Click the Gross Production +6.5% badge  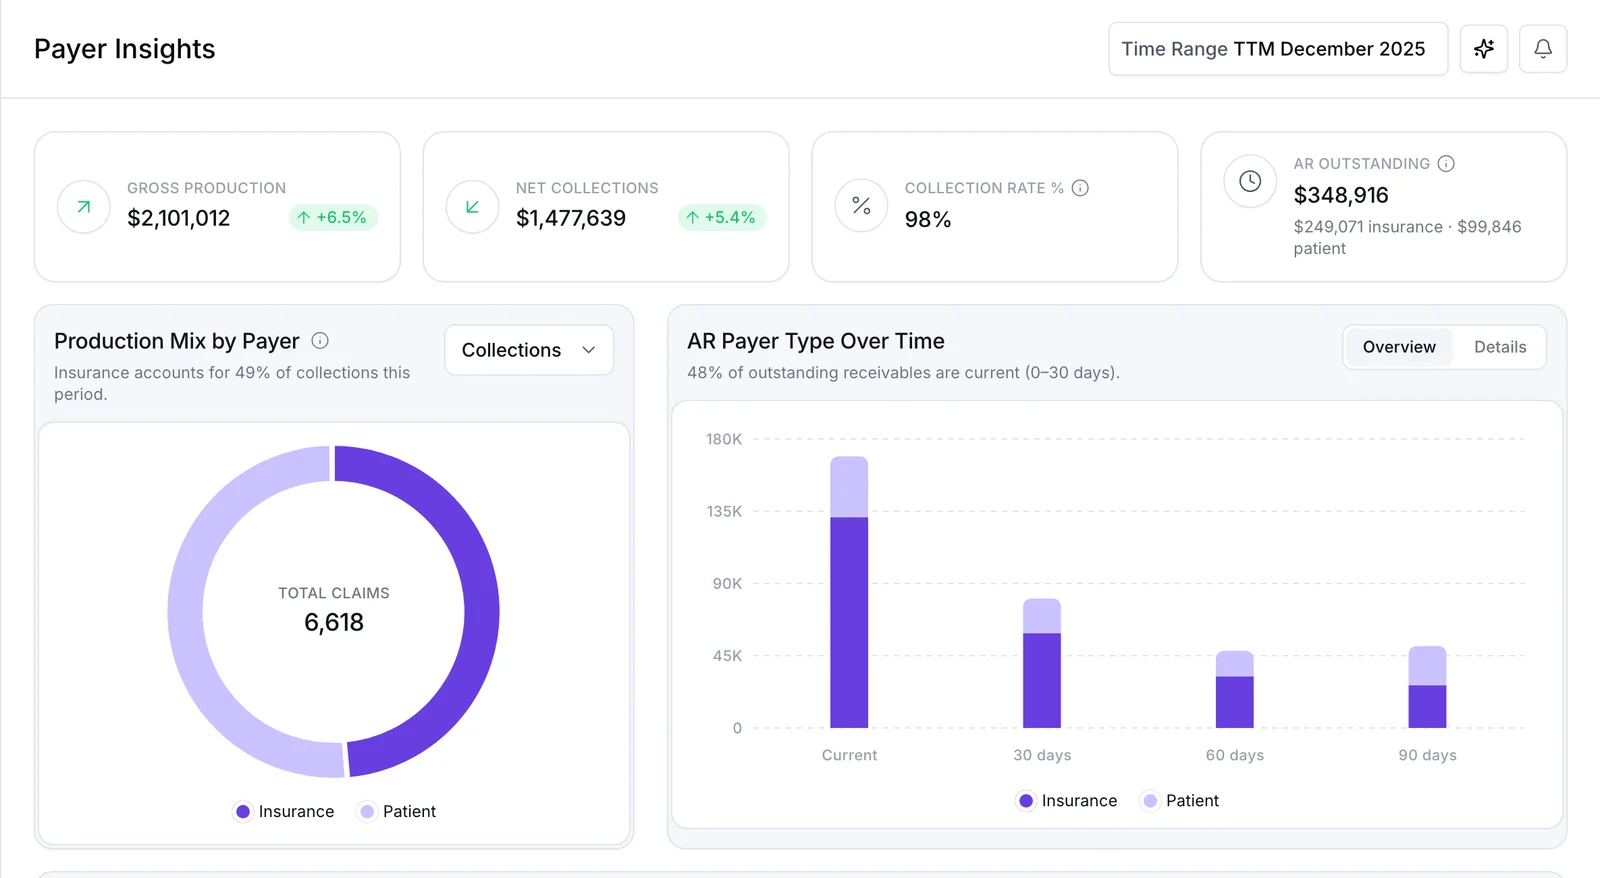tap(333, 217)
